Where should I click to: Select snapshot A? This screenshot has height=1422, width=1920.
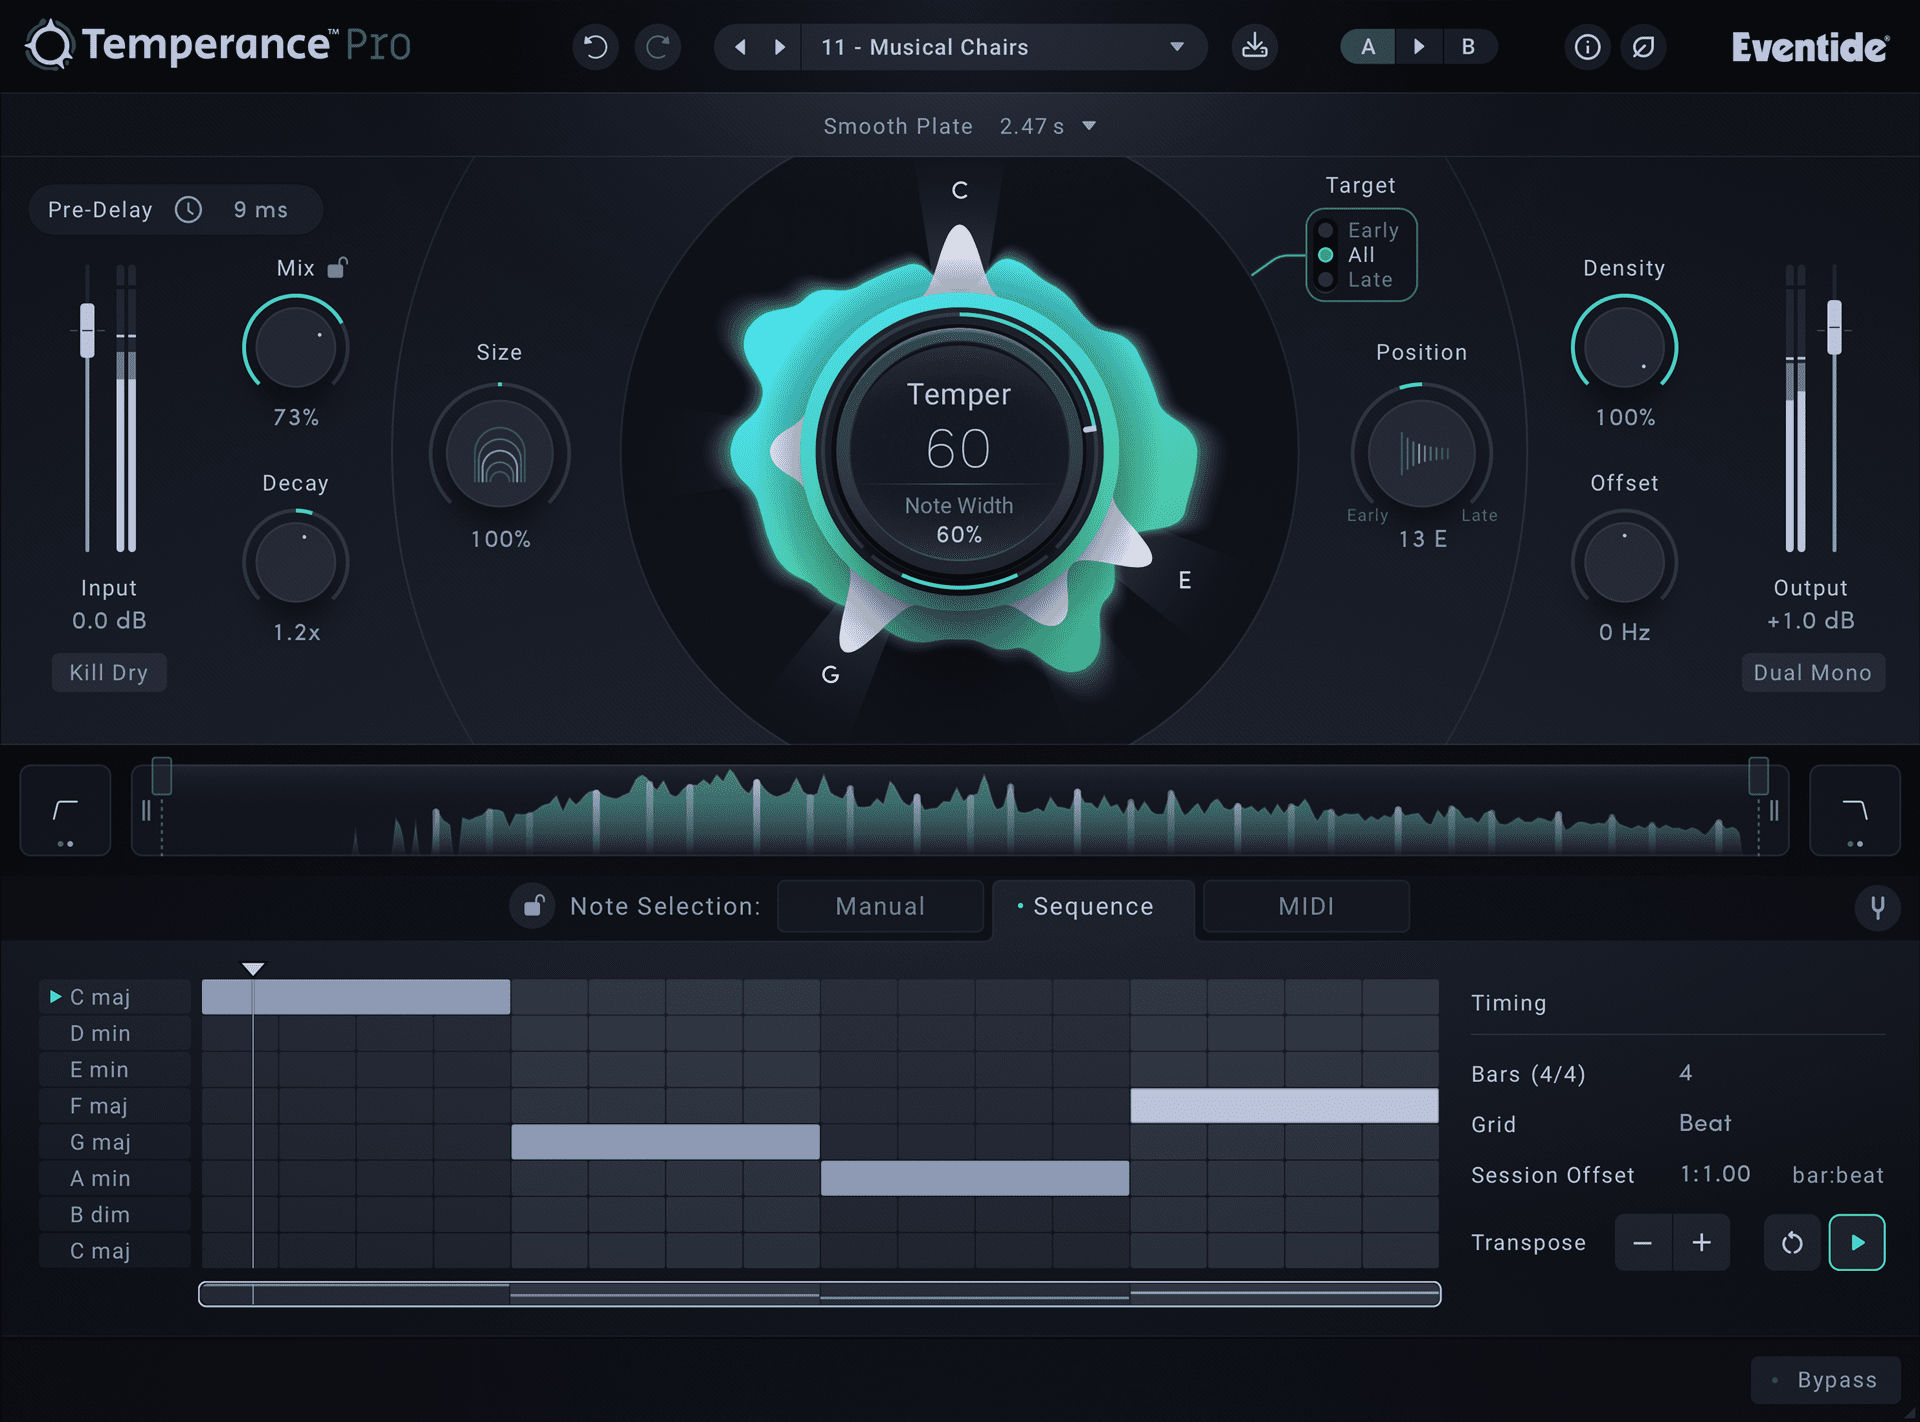(1368, 47)
